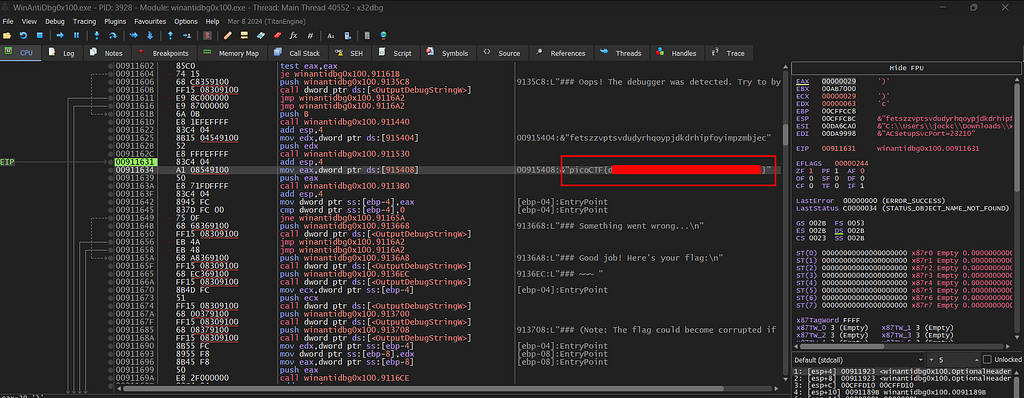Stop debugging with the square Stop icon
This screenshot has width=1024, height=398.
point(39,35)
